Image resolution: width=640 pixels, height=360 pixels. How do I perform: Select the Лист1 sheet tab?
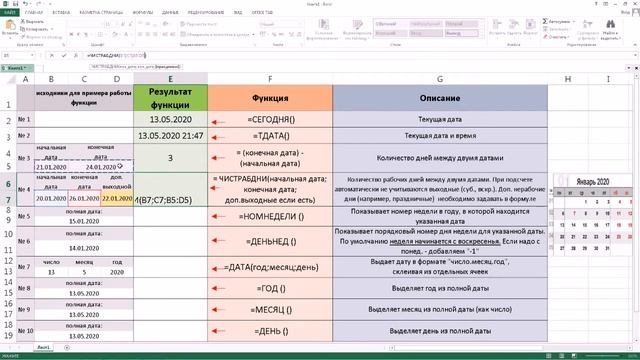(43, 347)
